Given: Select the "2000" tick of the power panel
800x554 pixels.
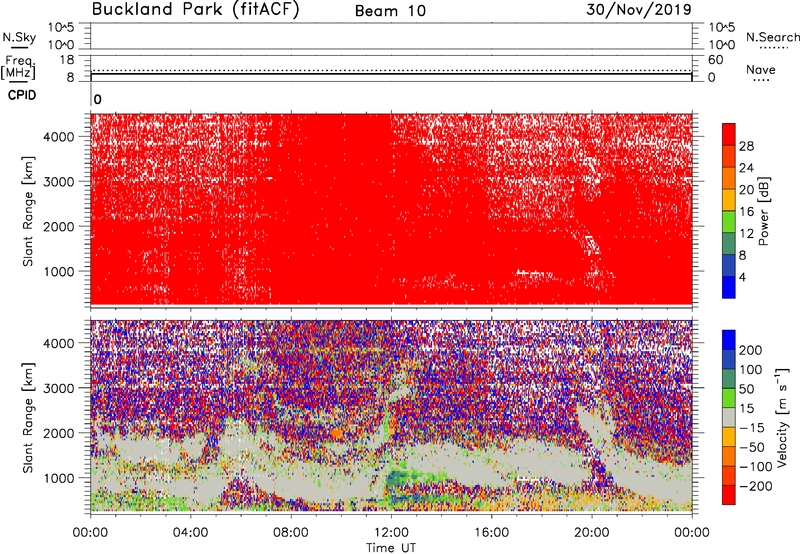Looking at the screenshot, I should [x=59, y=226].
